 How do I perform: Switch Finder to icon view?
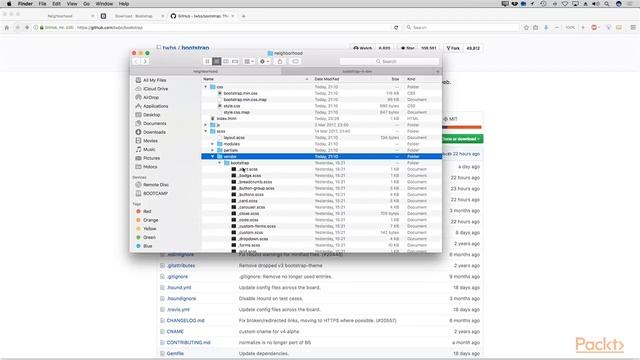[x=207, y=62]
